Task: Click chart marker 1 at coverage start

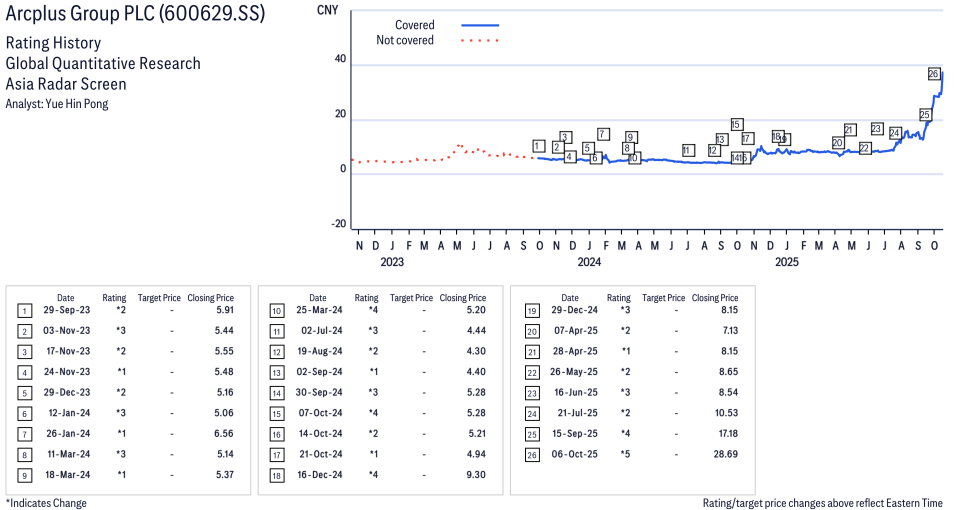Action: (538, 146)
